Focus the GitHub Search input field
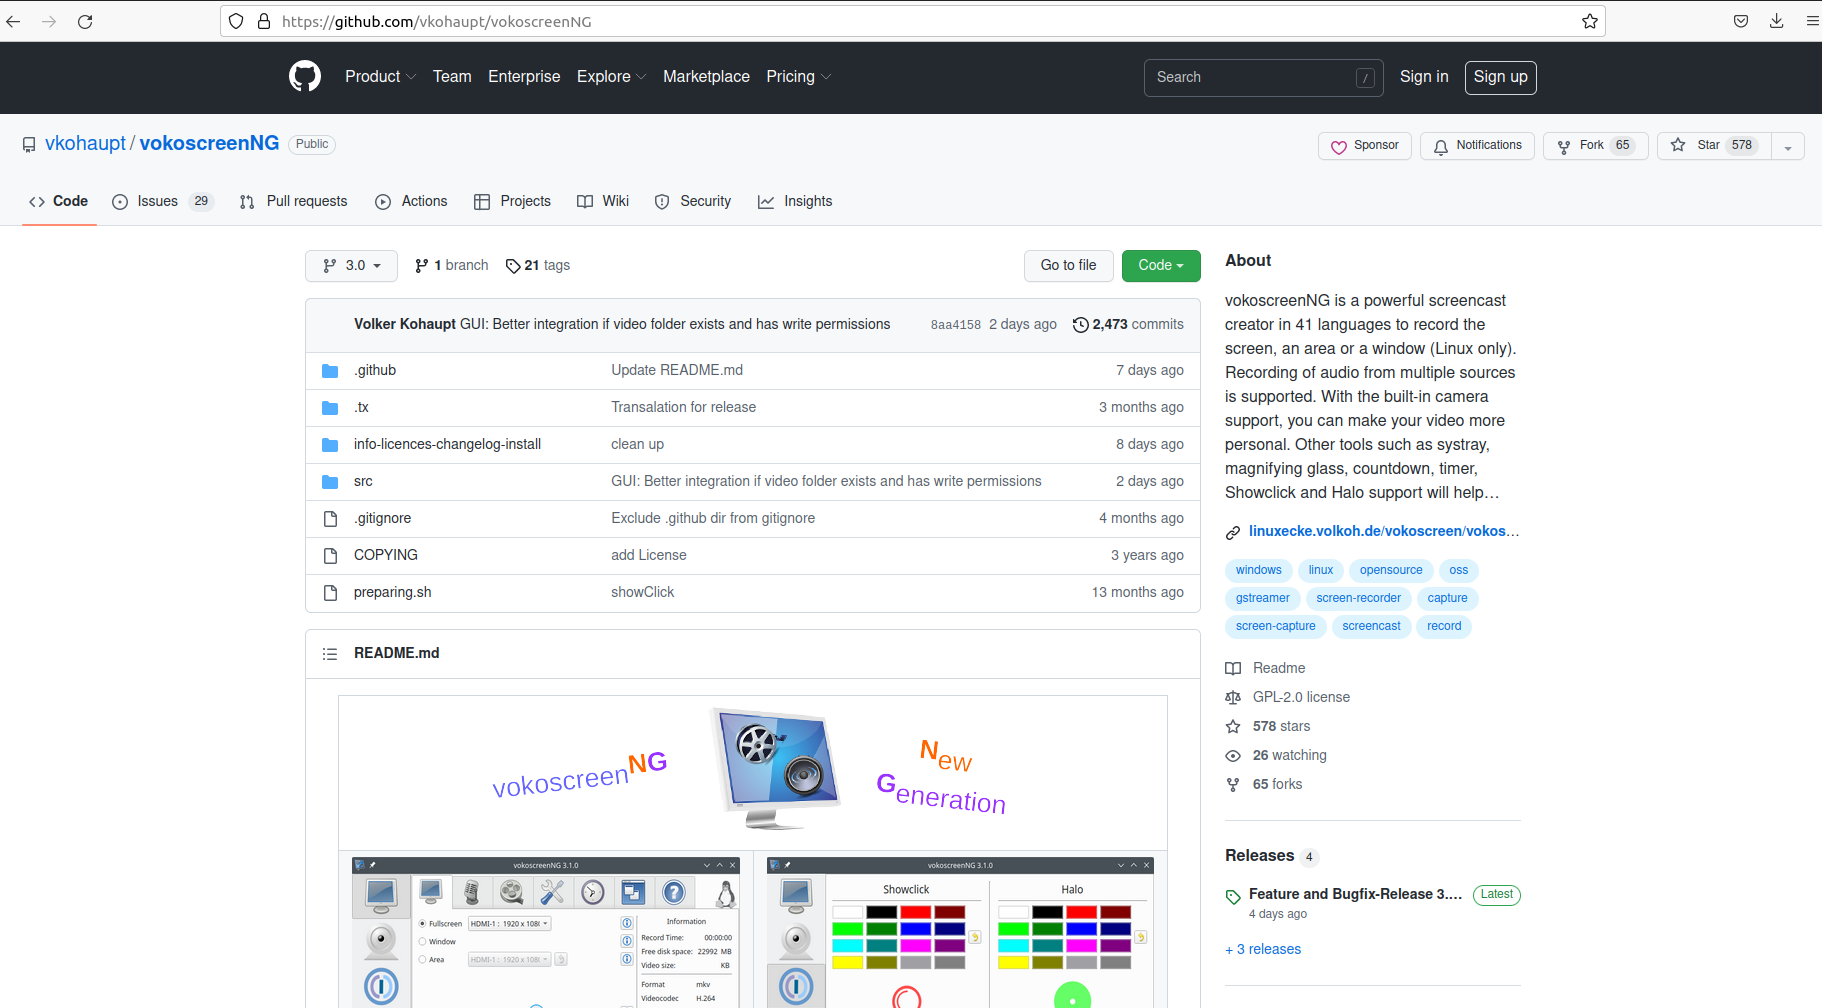 click(1263, 77)
